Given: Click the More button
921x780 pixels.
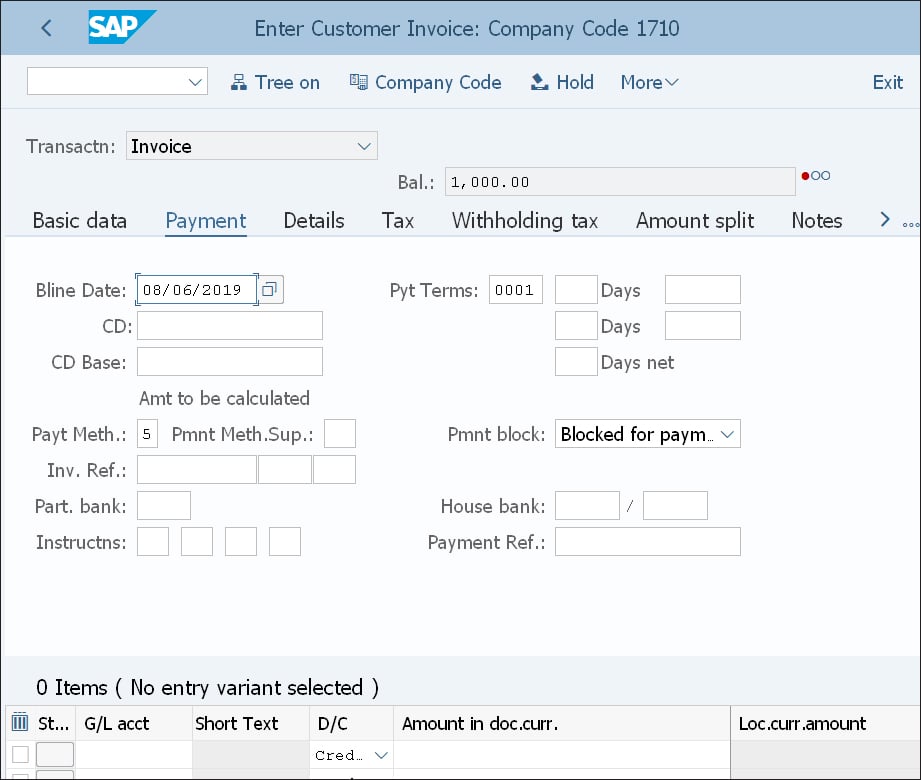Looking at the screenshot, I should tap(647, 82).
